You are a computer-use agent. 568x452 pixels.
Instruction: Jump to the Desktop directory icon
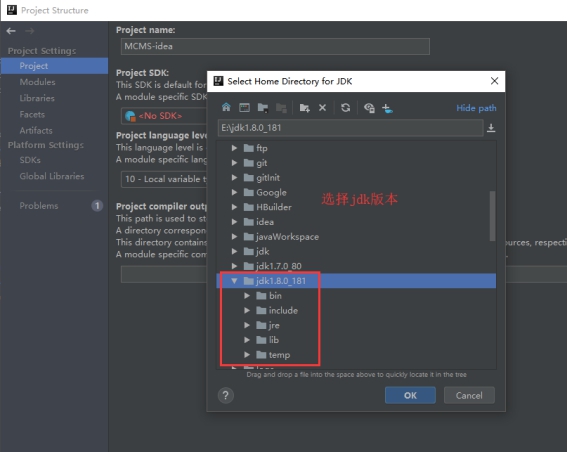coord(245,108)
